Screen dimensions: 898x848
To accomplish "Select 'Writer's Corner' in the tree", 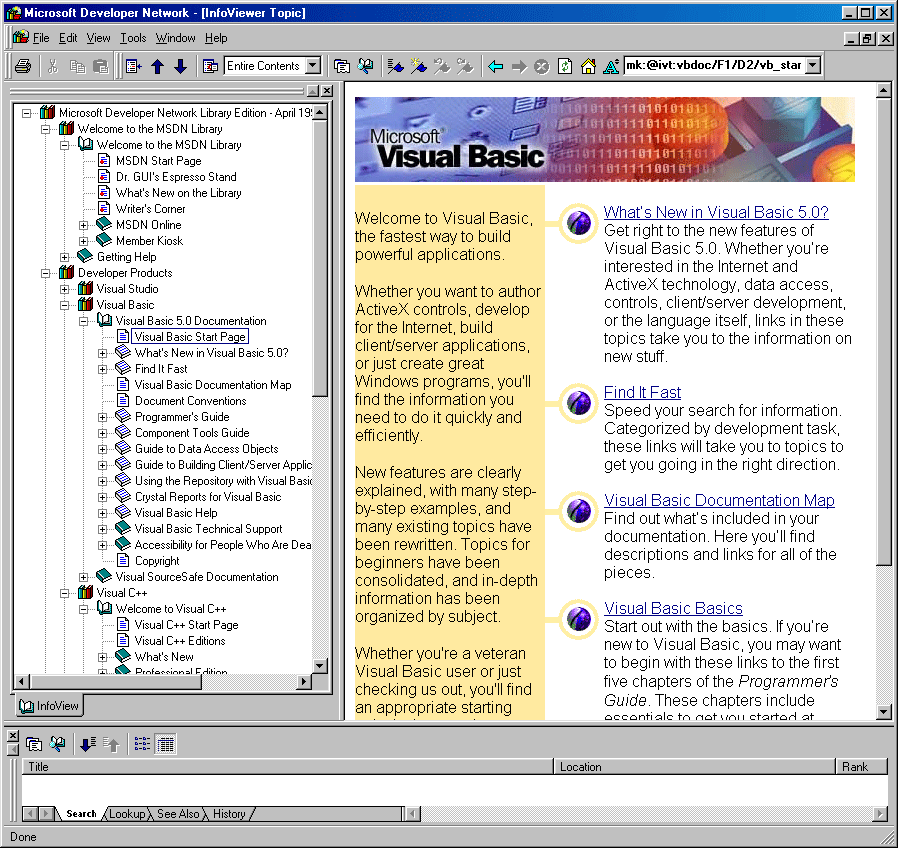I will tap(151, 209).
